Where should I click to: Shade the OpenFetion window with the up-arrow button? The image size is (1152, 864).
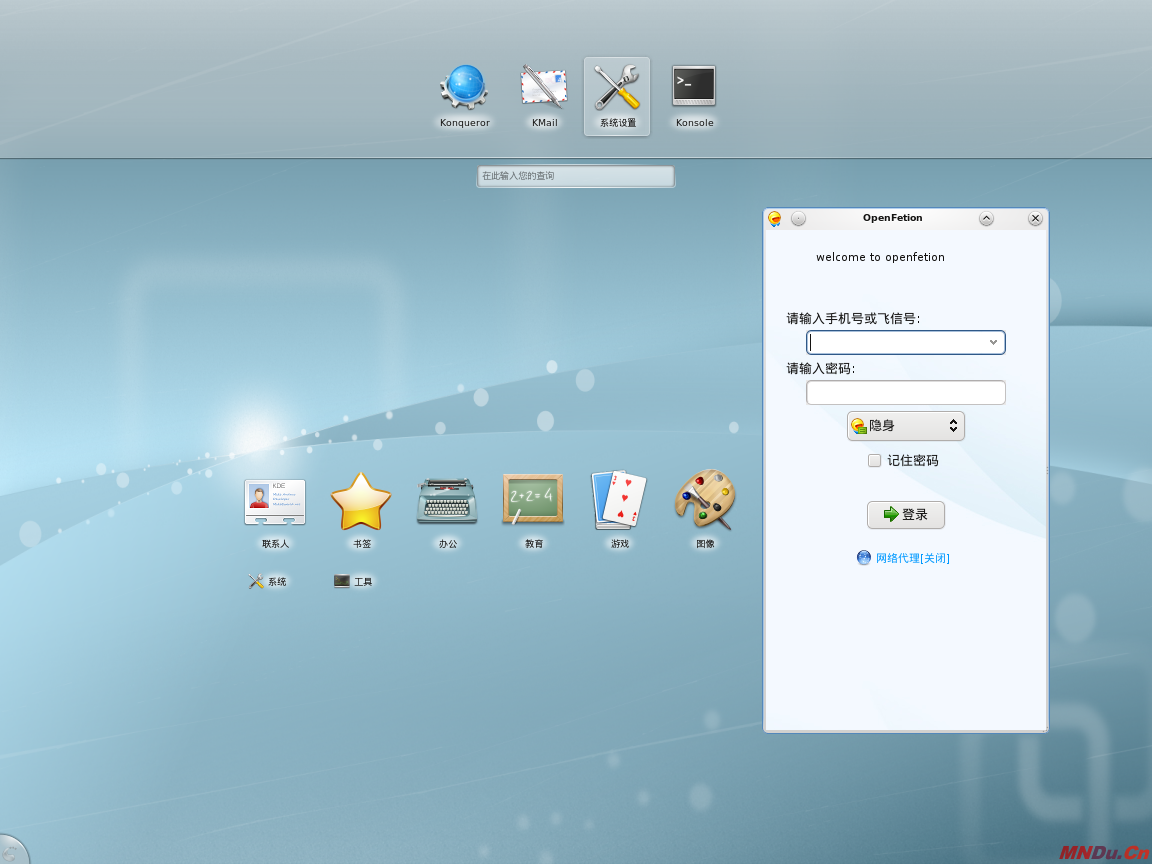(987, 218)
